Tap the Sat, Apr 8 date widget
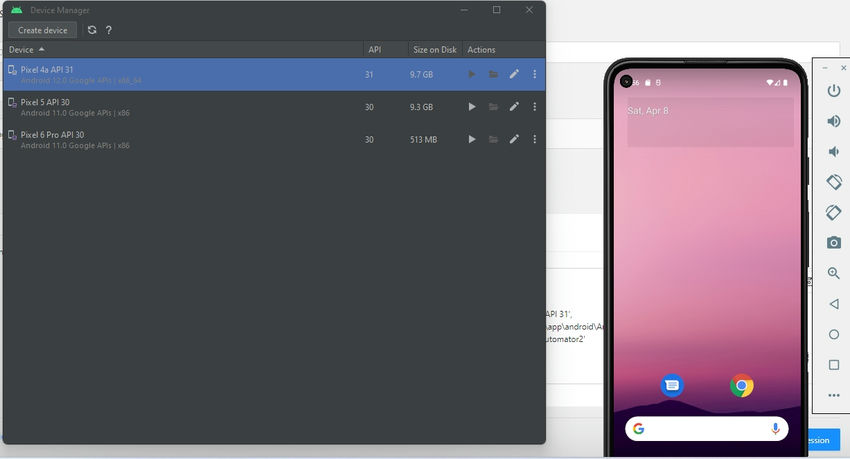The width and height of the screenshot is (850, 459). [x=648, y=111]
